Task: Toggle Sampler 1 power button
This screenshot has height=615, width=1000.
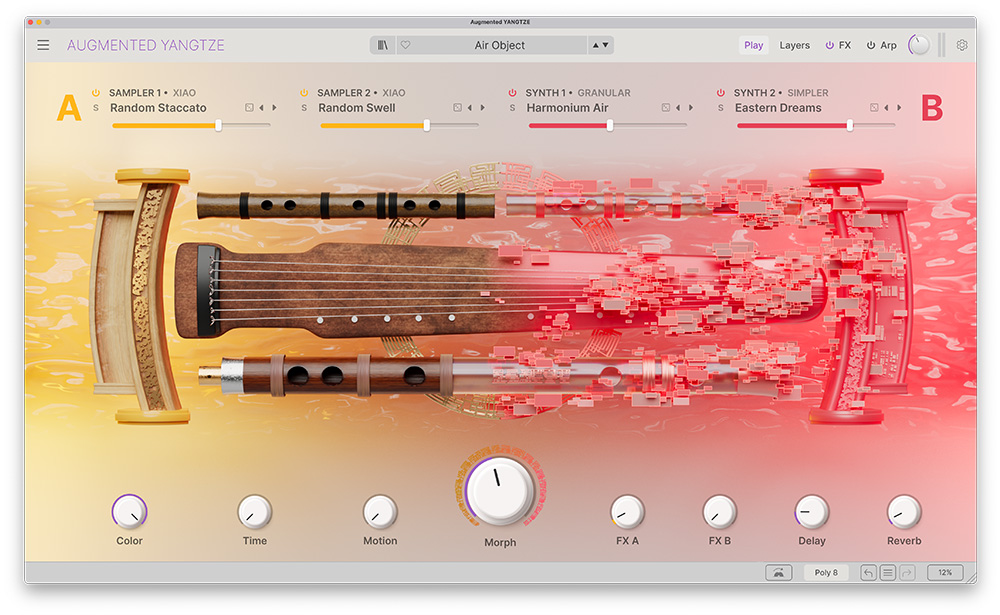Action: (97, 93)
